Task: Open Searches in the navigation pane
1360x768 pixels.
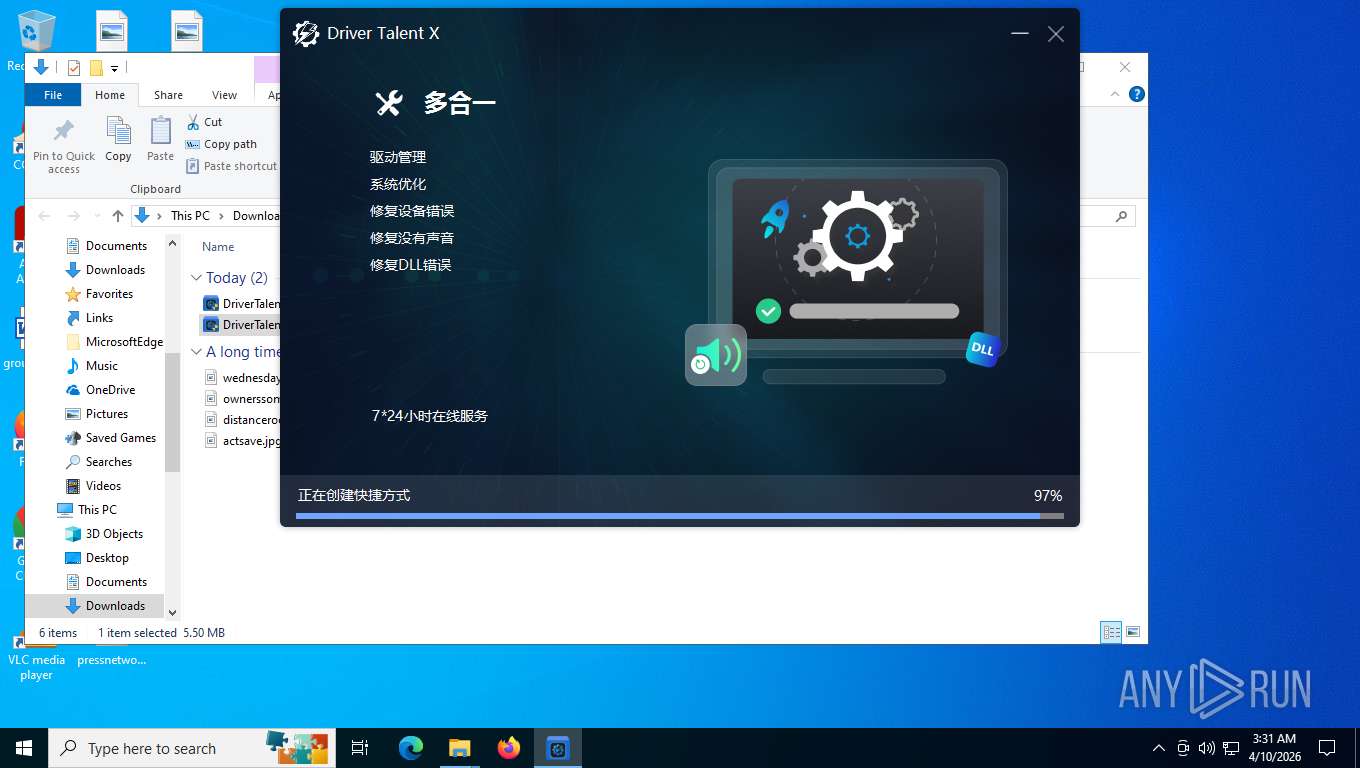Action: (98, 462)
